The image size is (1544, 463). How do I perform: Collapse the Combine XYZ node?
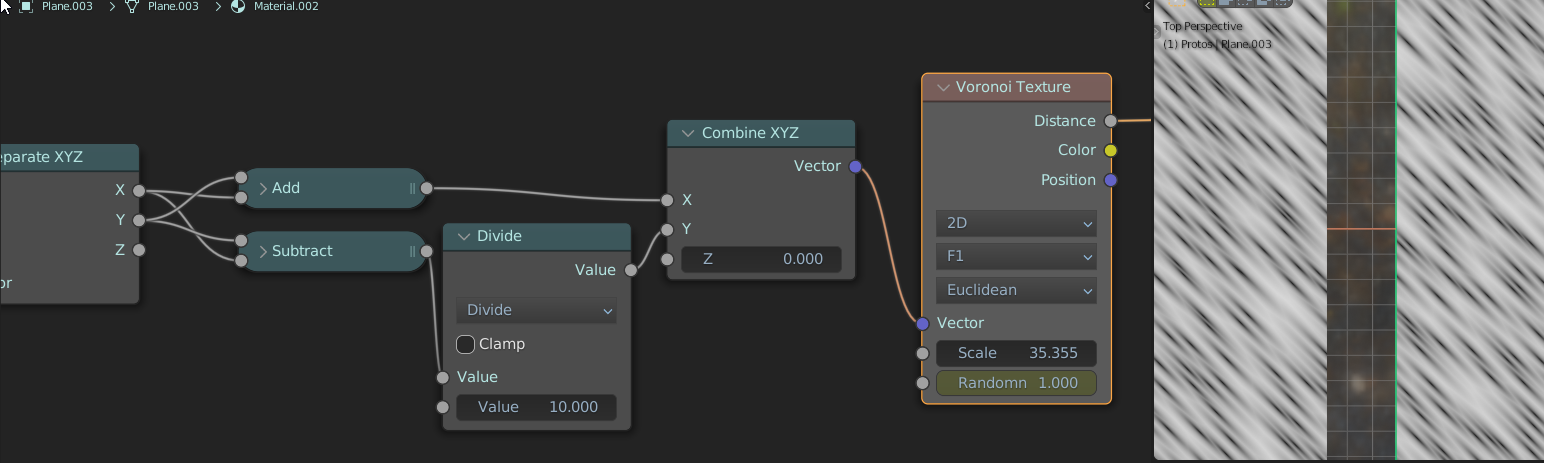pyautogui.click(x=687, y=133)
